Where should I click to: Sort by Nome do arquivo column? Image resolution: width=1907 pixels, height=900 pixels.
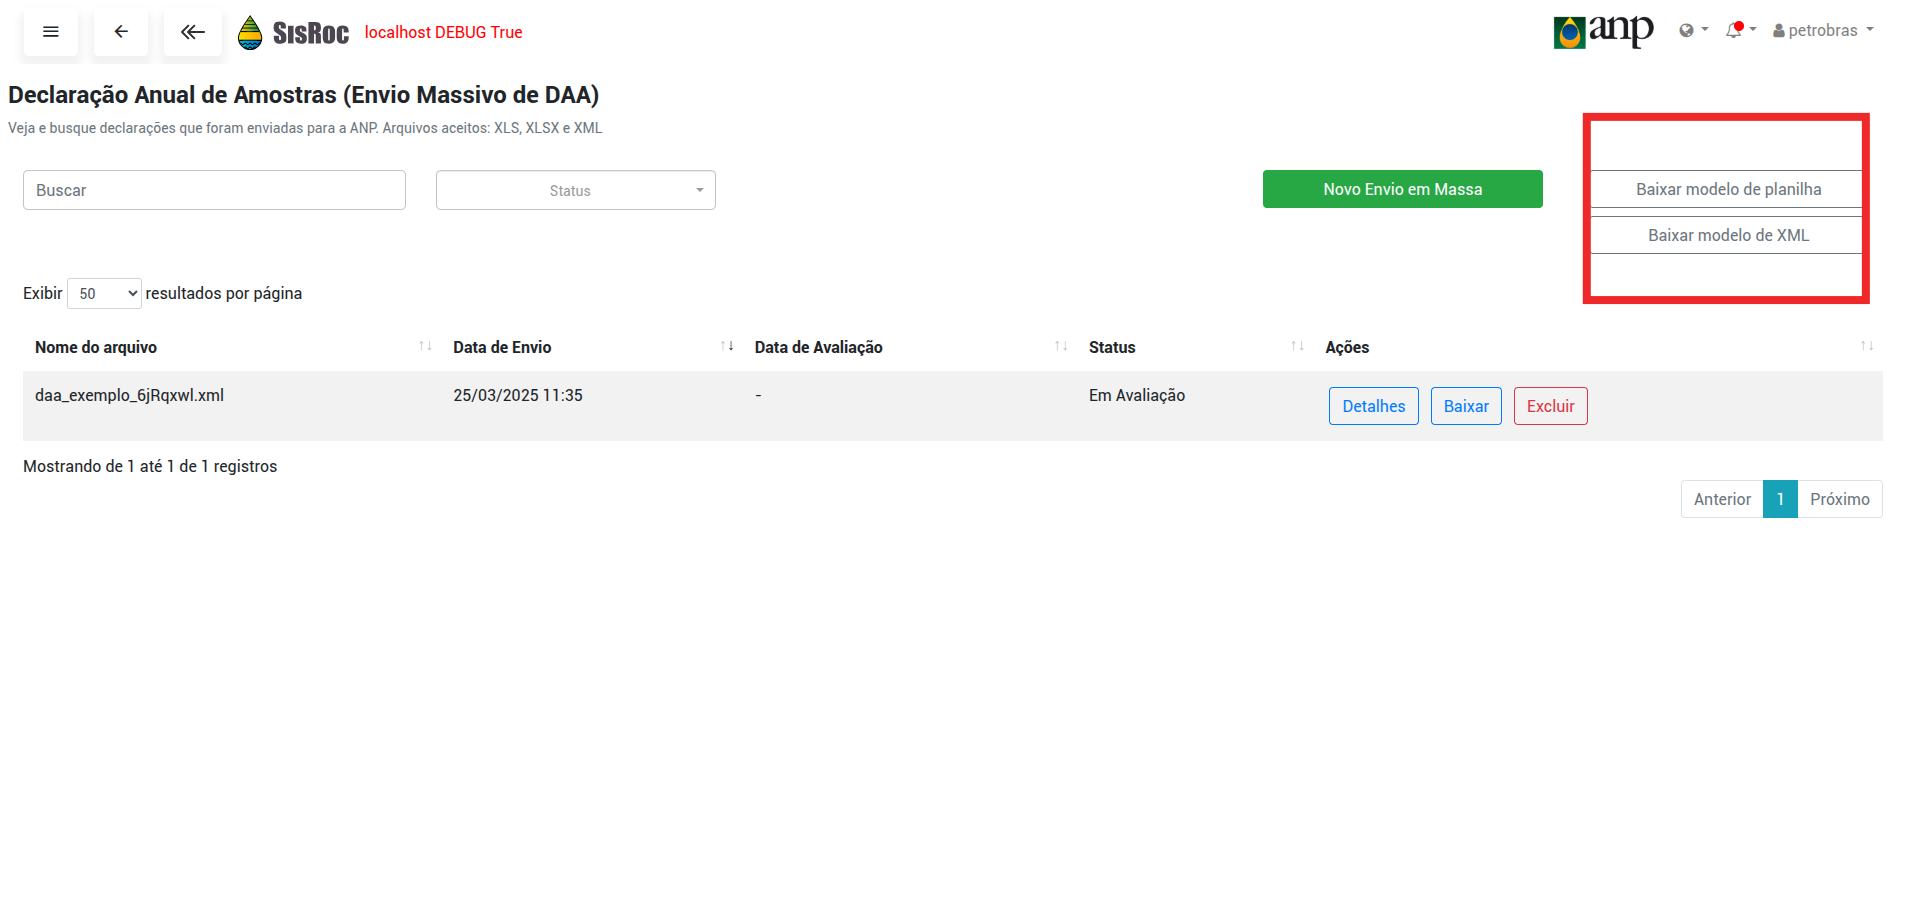click(x=96, y=347)
